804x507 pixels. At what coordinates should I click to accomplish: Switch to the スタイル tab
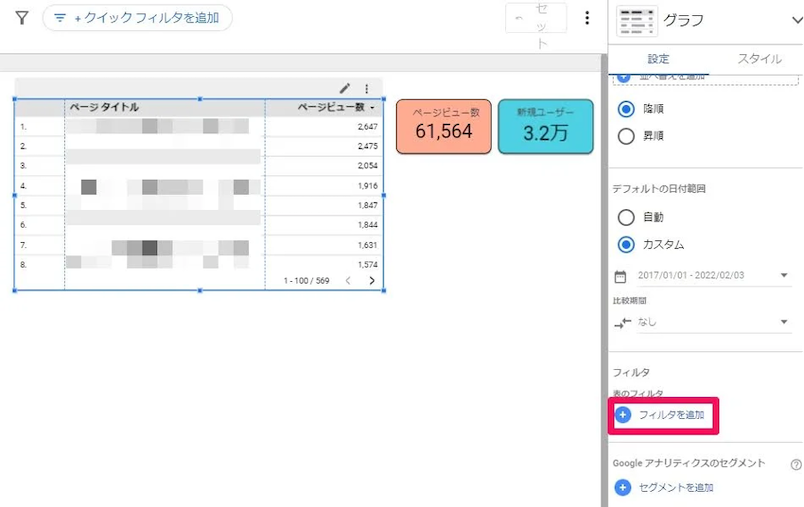pyautogui.click(x=759, y=59)
